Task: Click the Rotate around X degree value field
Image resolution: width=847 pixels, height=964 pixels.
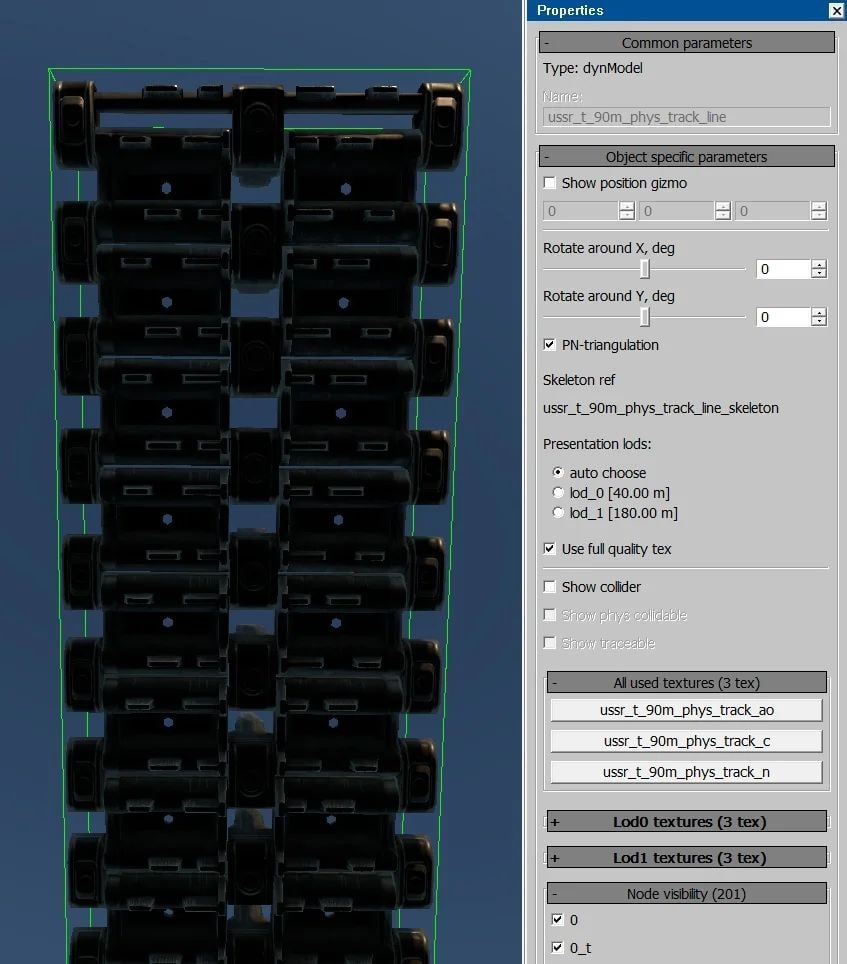Action: point(783,269)
